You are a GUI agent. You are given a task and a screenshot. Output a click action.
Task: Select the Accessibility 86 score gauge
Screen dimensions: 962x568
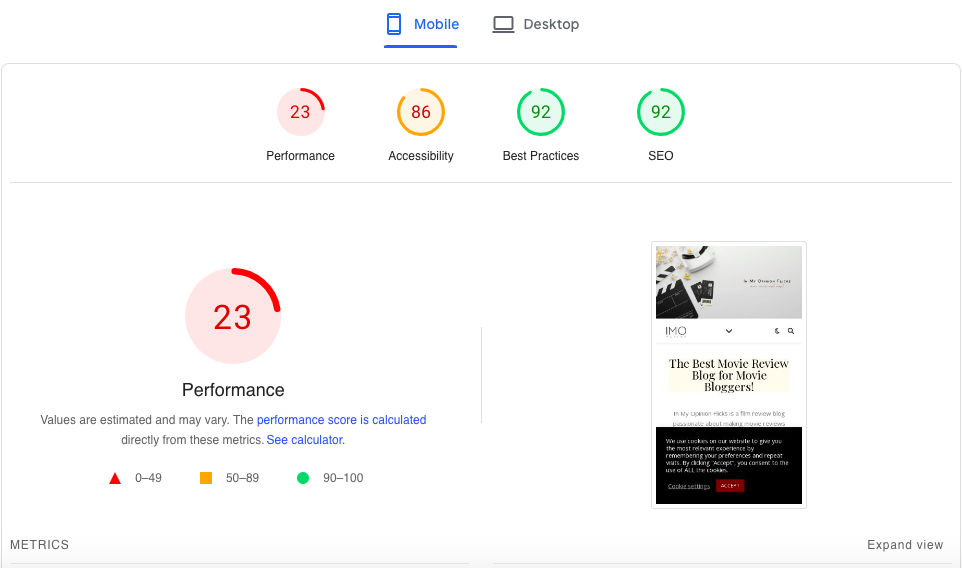click(x=420, y=112)
